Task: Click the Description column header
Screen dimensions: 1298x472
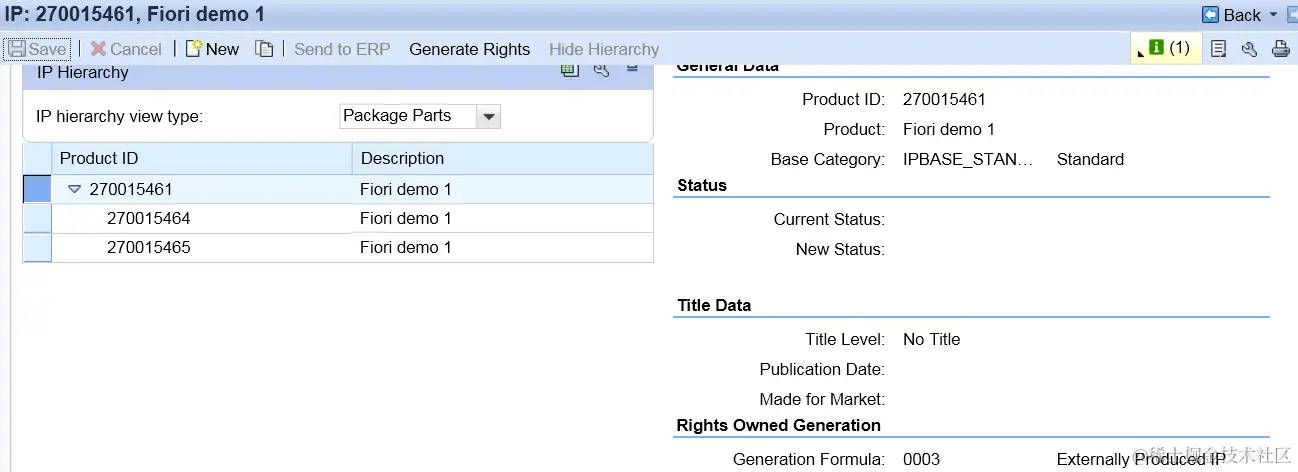Action: click(x=503, y=158)
